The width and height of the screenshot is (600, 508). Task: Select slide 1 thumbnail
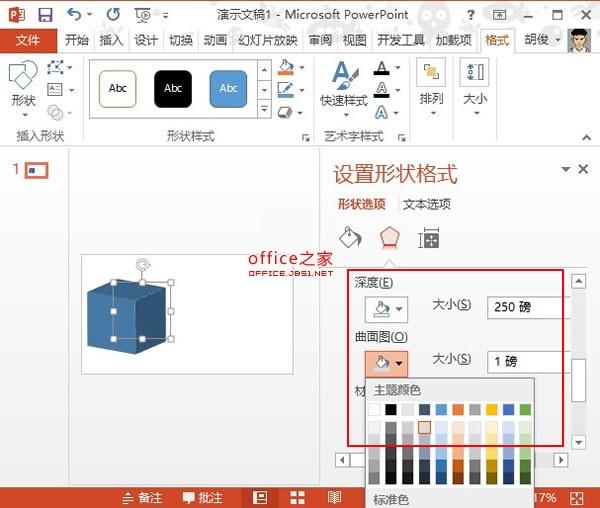coord(37,171)
